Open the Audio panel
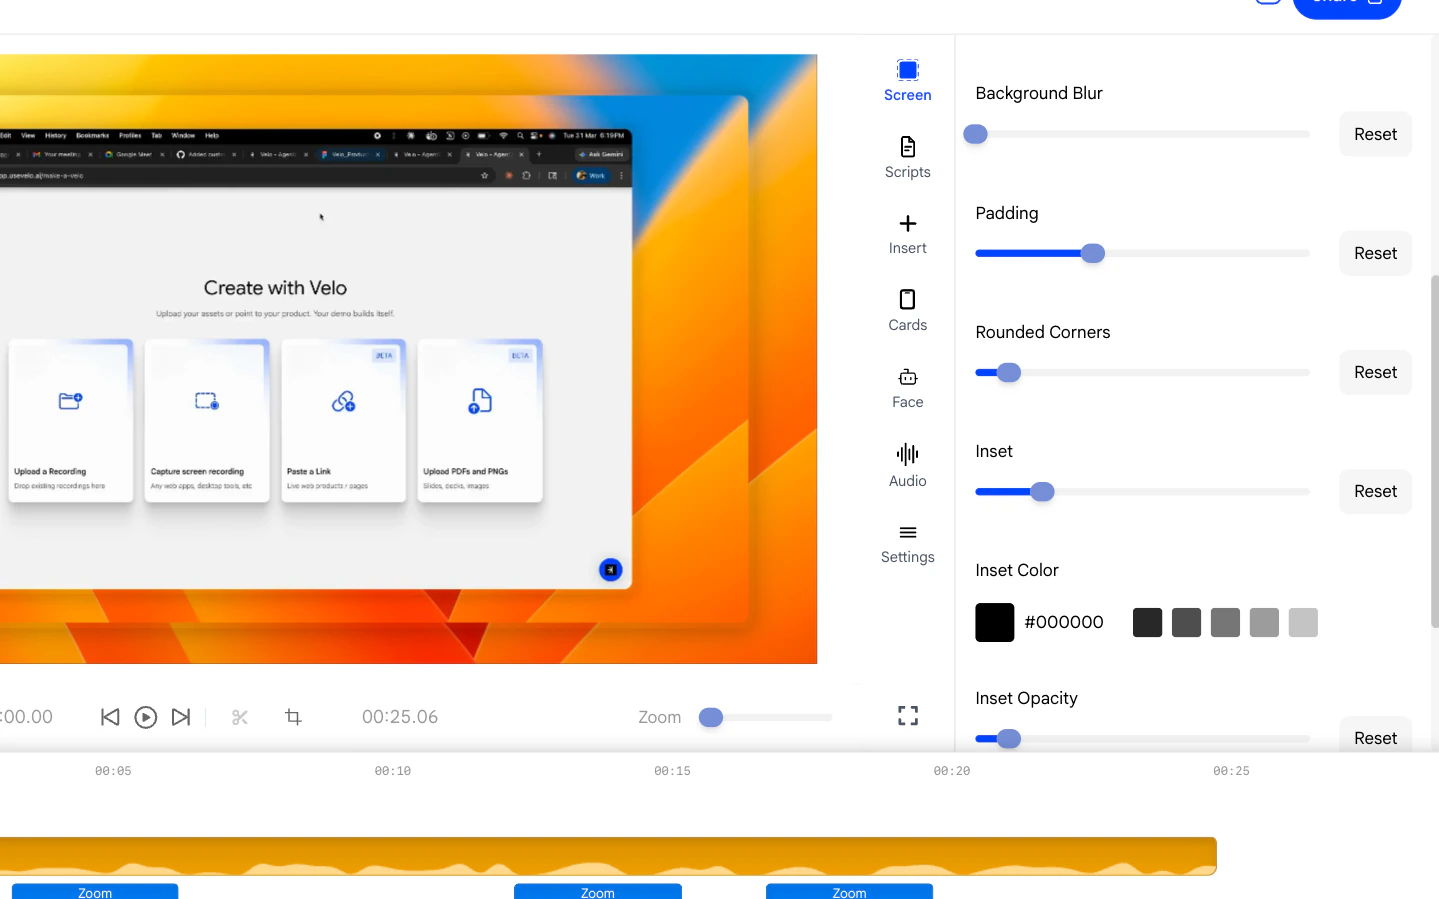The image size is (1439, 899). 907,466
